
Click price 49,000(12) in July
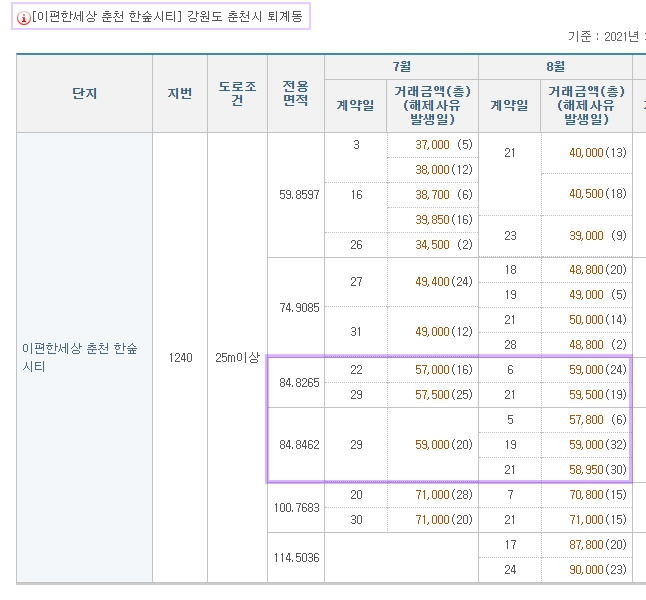444,332
